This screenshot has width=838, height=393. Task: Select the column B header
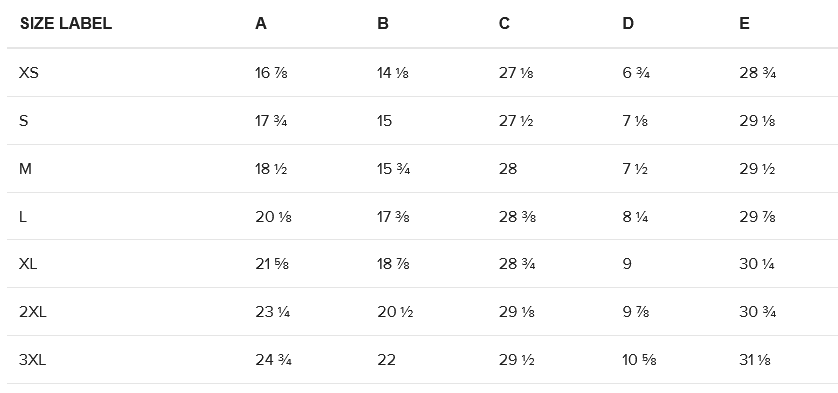click(383, 24)
